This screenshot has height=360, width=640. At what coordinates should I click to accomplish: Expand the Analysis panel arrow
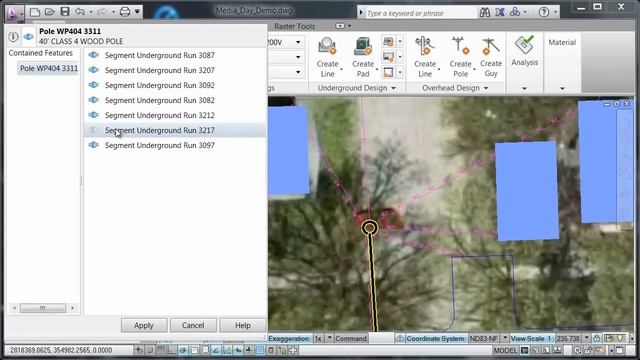pyautogui.click(x=524, y=88)
